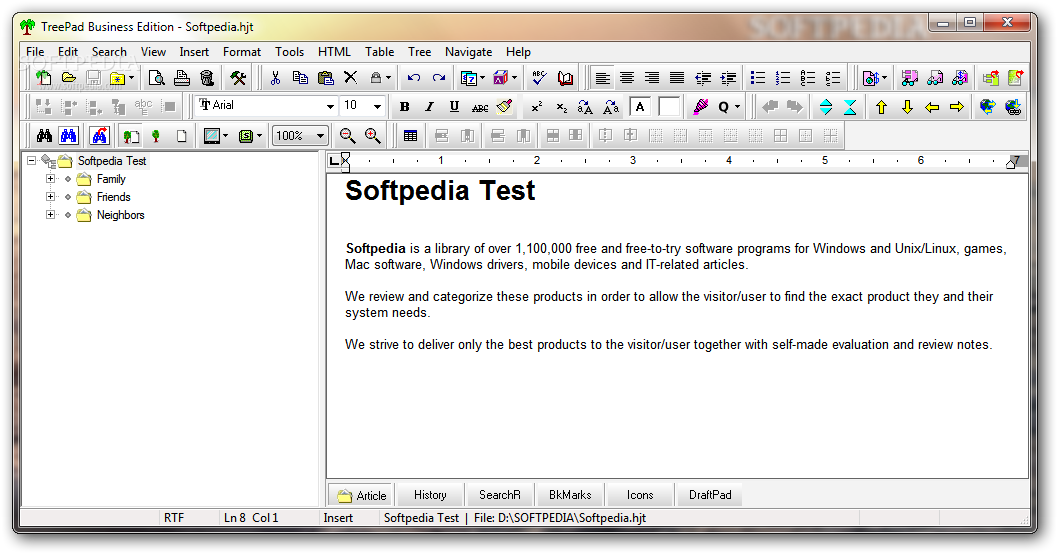Expand the Family tree node

(50, 179)
